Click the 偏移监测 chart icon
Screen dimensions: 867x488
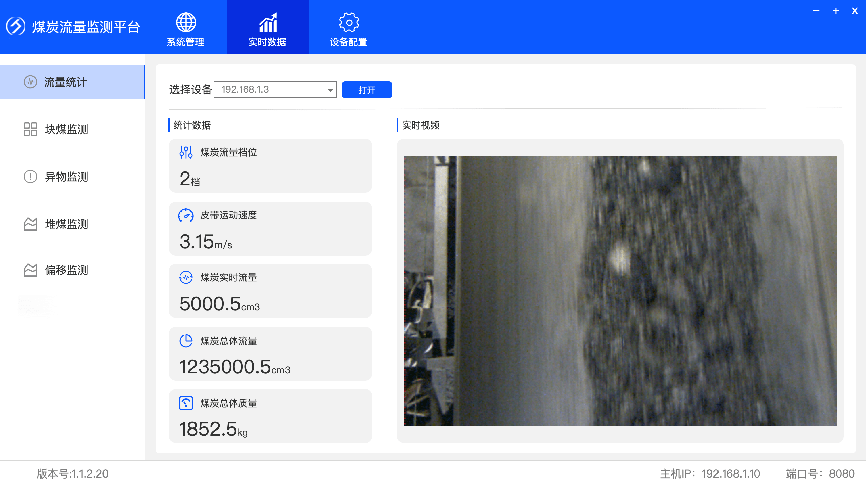pos(30,270)
